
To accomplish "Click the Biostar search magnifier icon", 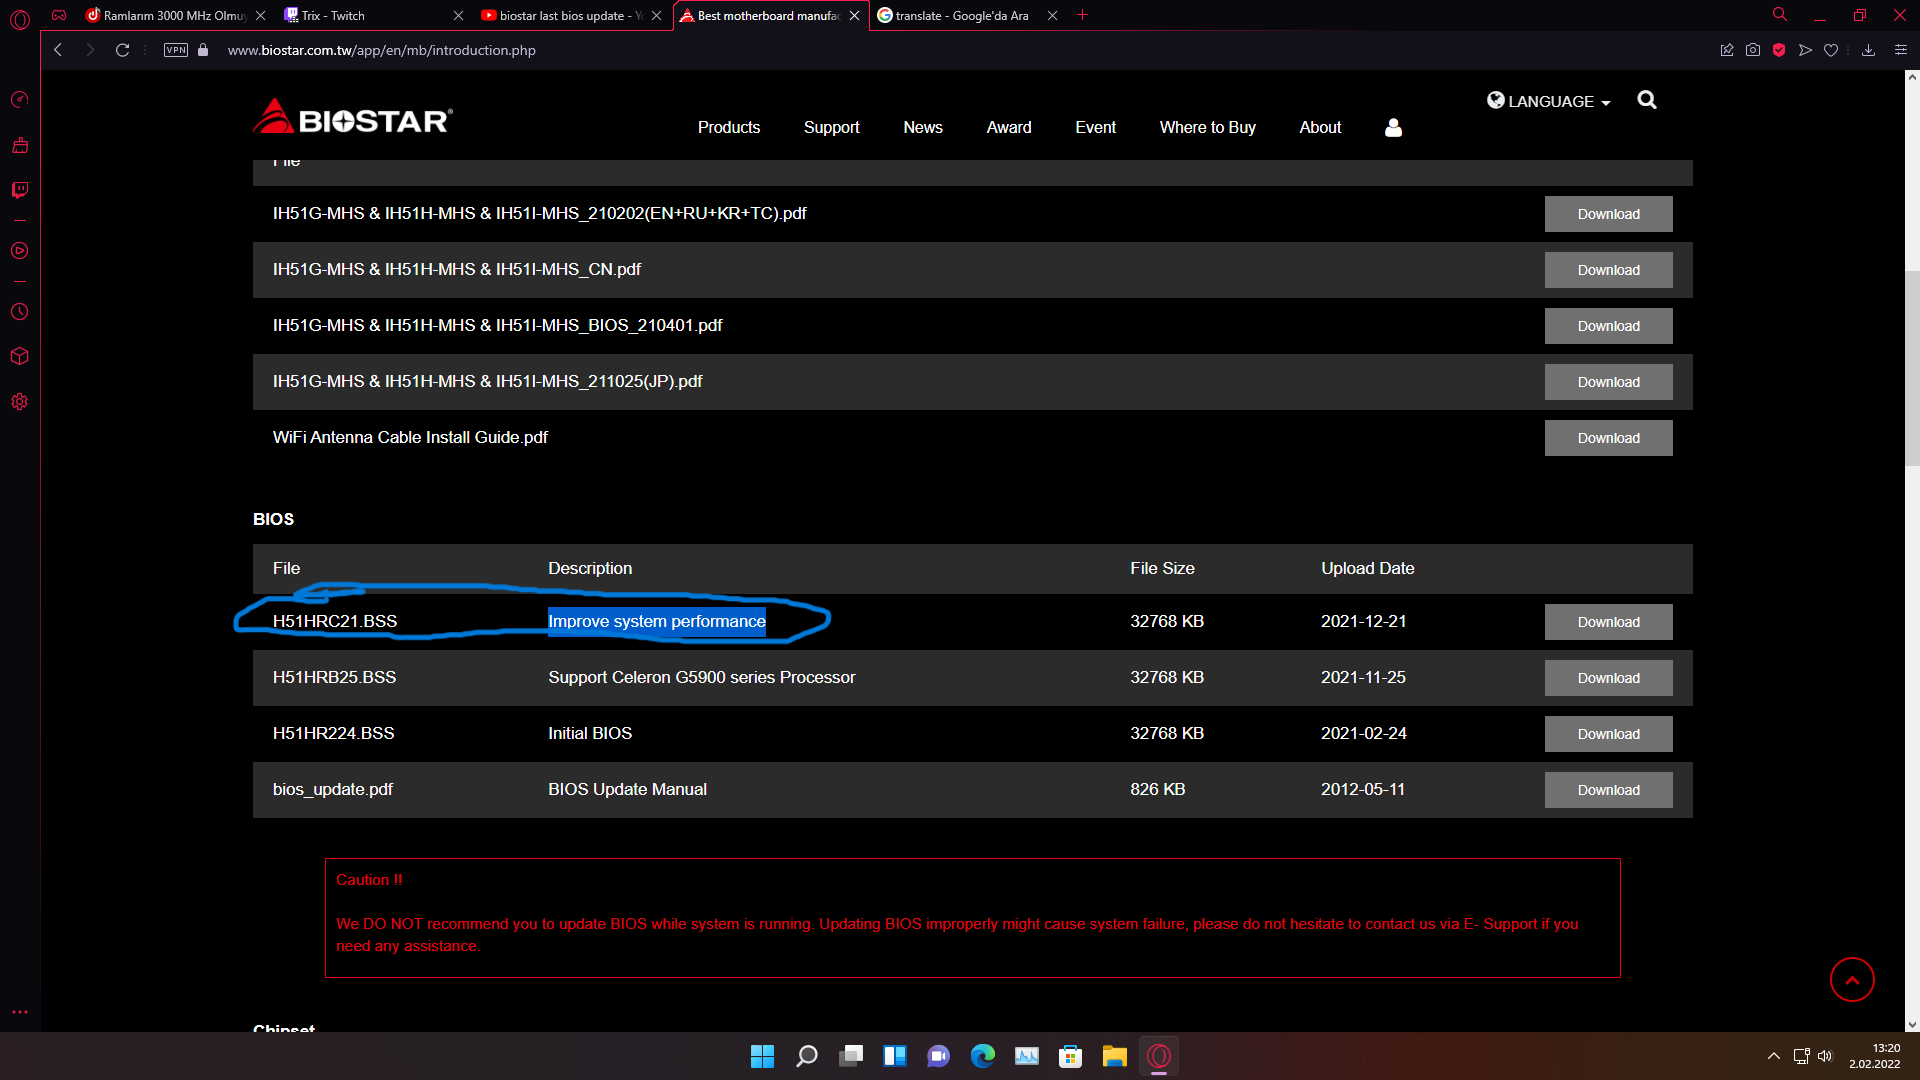I will [1647, 100].
